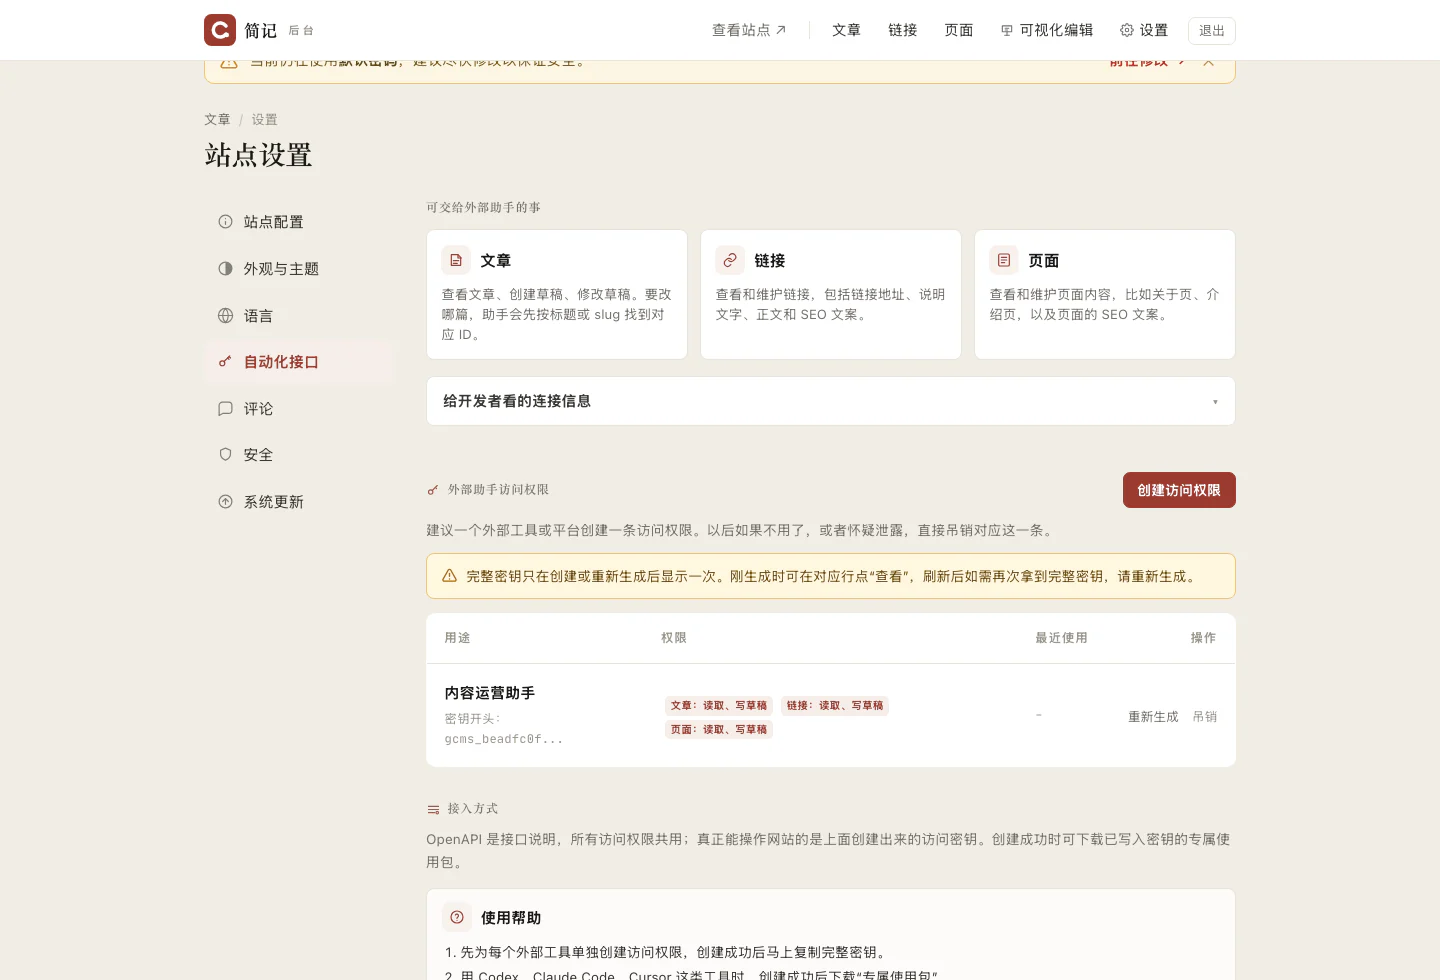Screen dimensions: 1440x980
Task: Click the upload-circle icon beside 系统更新
Action: 225,502
